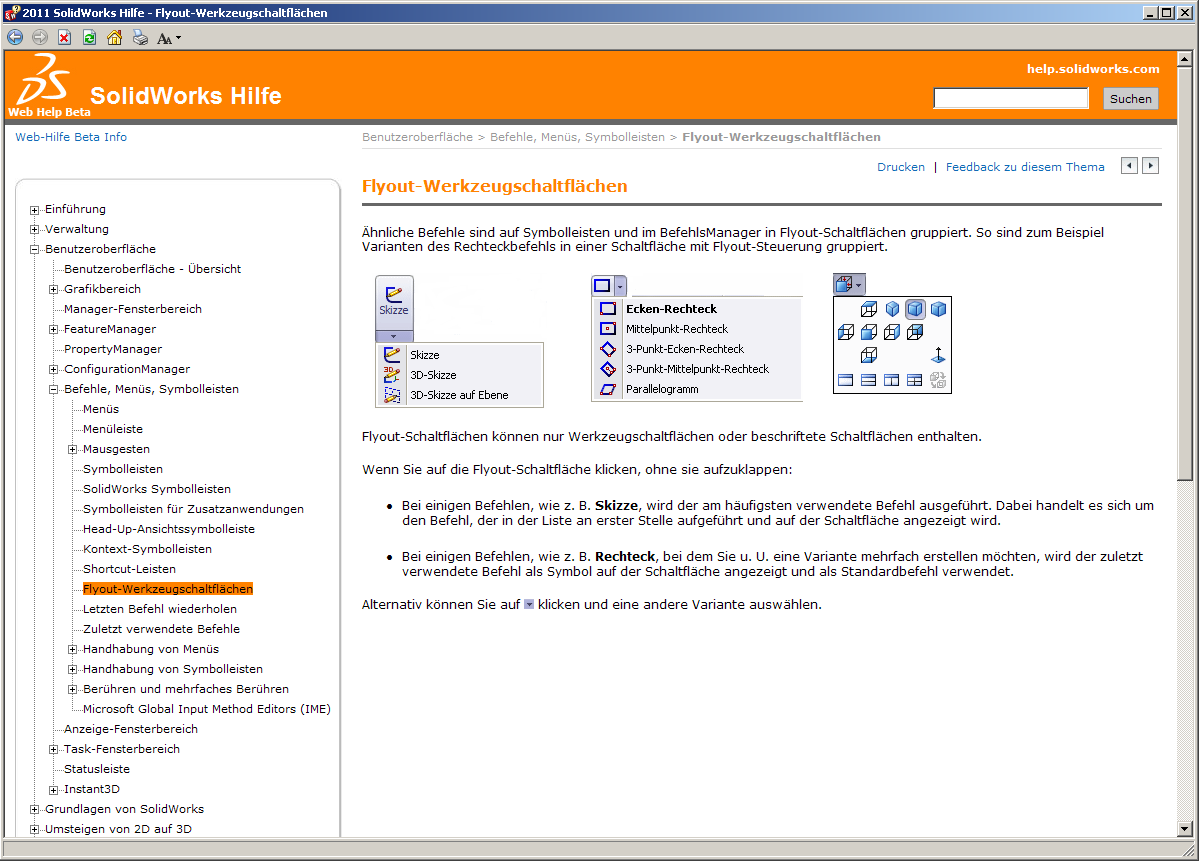This screenshot has height=861, width=1199.
Task: Focus the search text field in the header
Action: click(1011, 99)
